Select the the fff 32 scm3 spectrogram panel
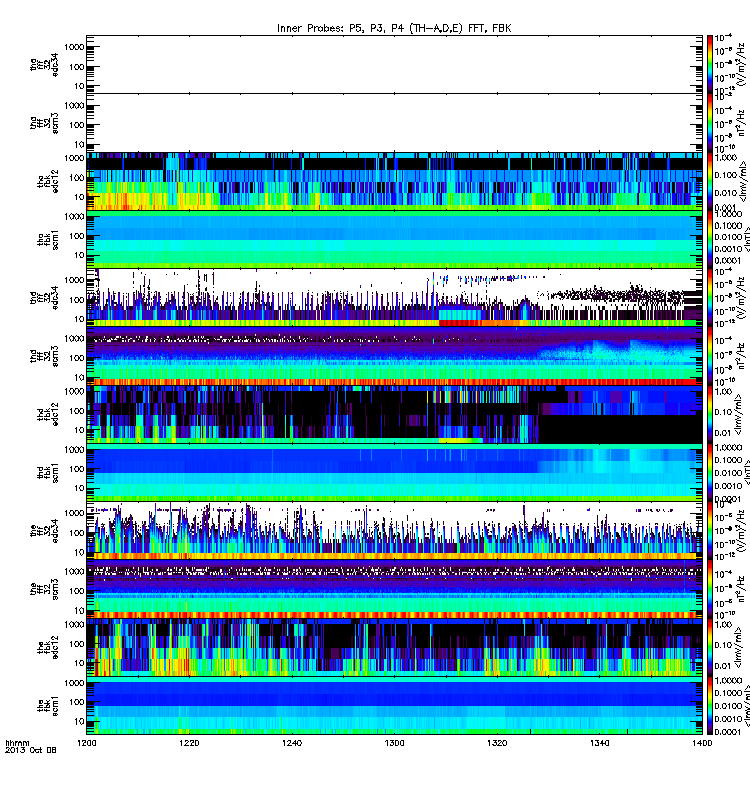 click(394, 589)
